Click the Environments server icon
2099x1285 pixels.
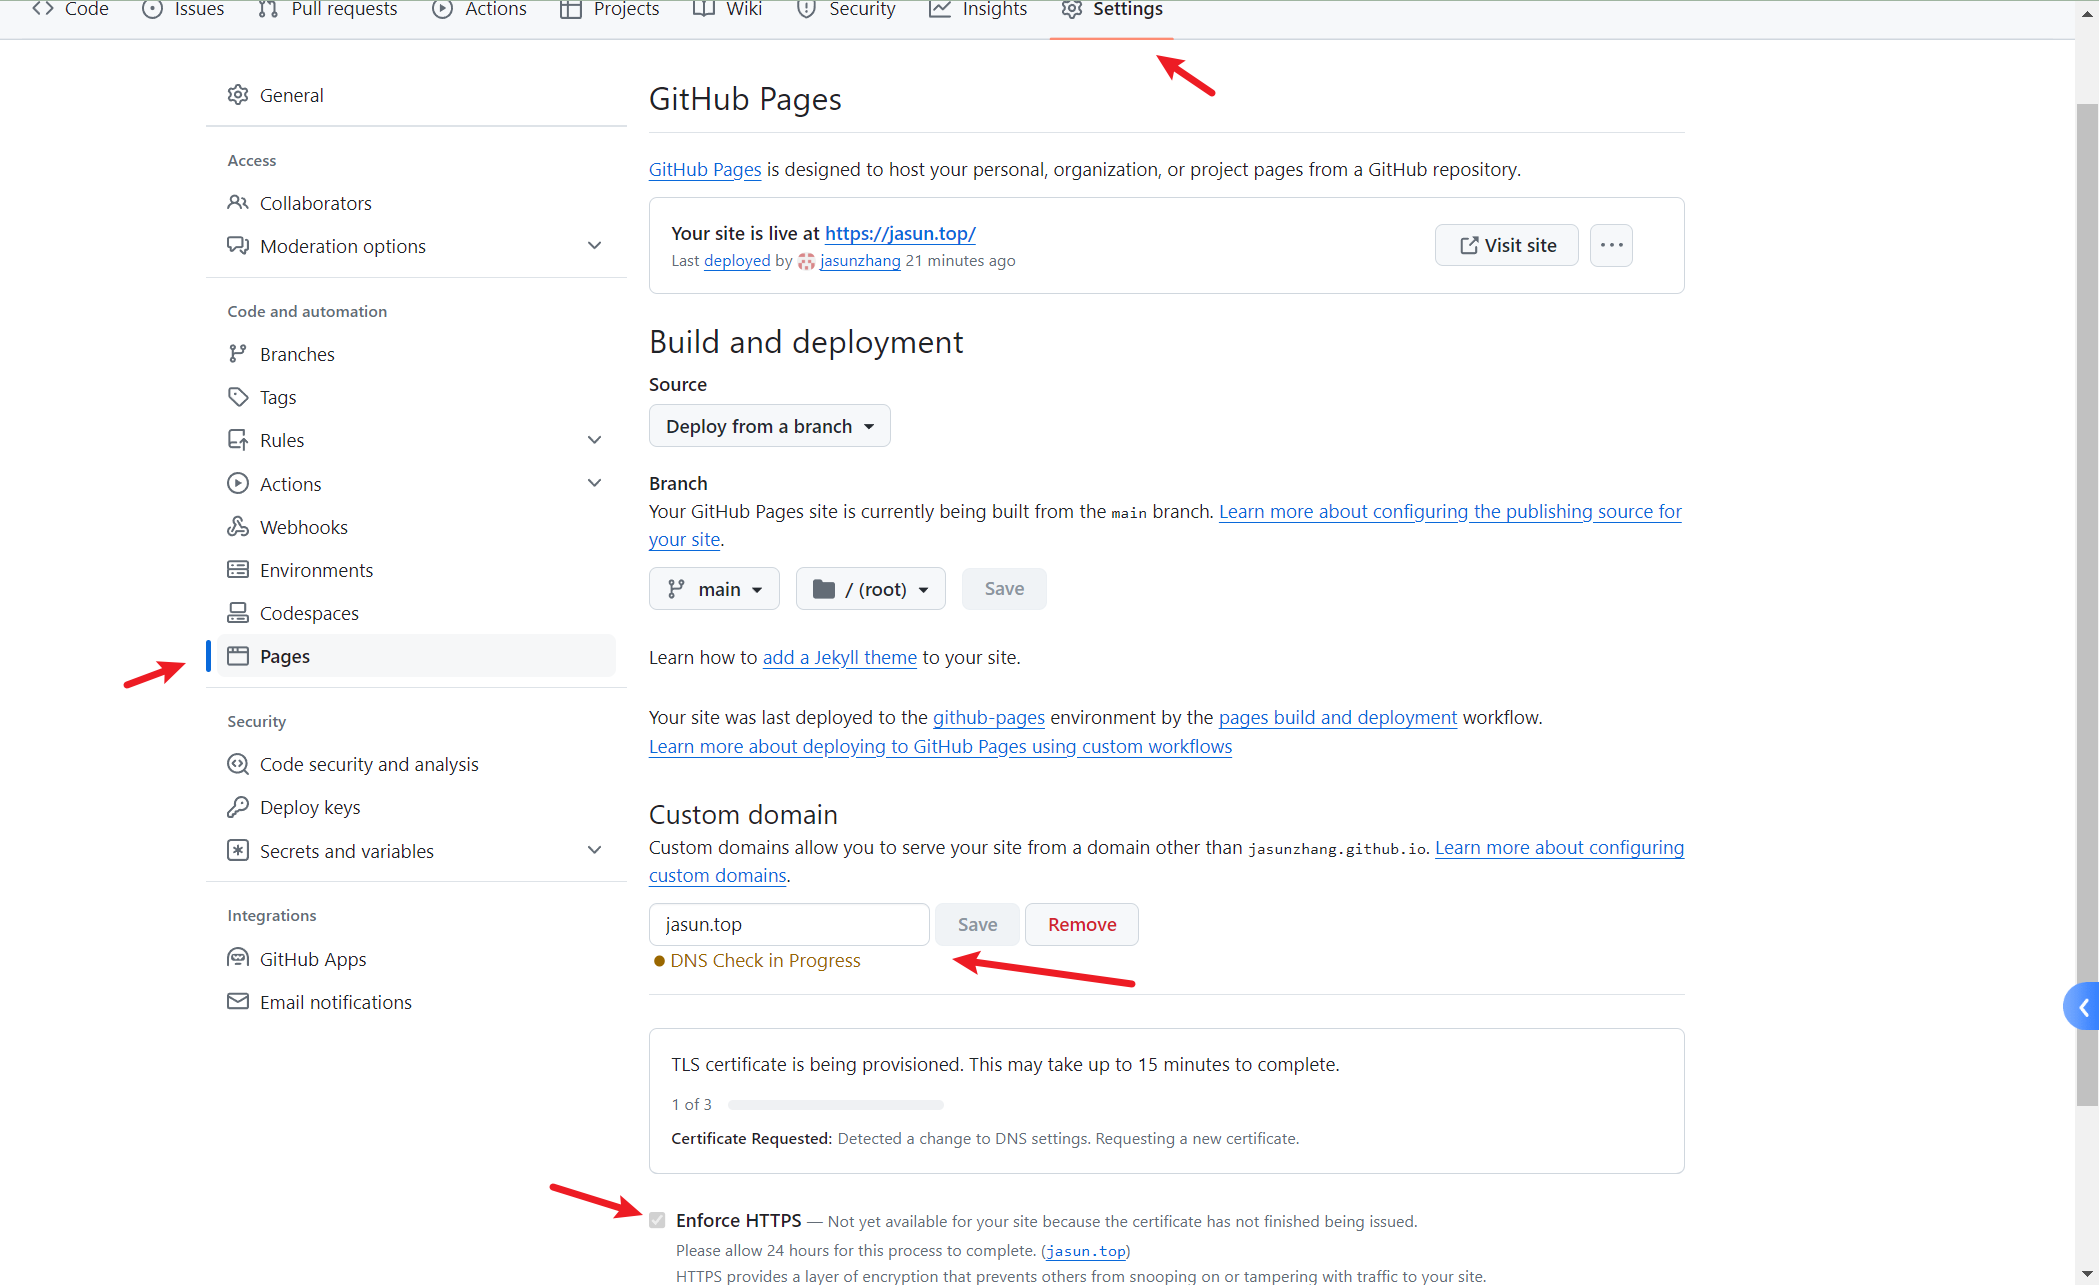coord(237,570)
